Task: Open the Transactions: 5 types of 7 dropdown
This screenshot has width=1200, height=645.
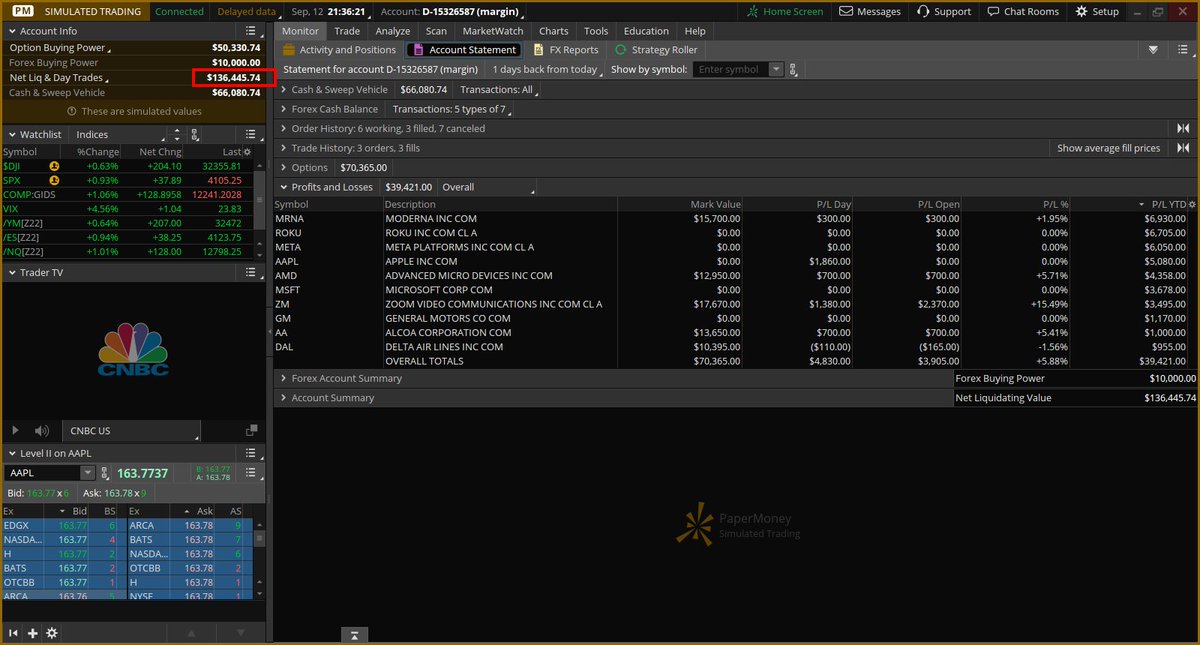Action: (453, 109)
